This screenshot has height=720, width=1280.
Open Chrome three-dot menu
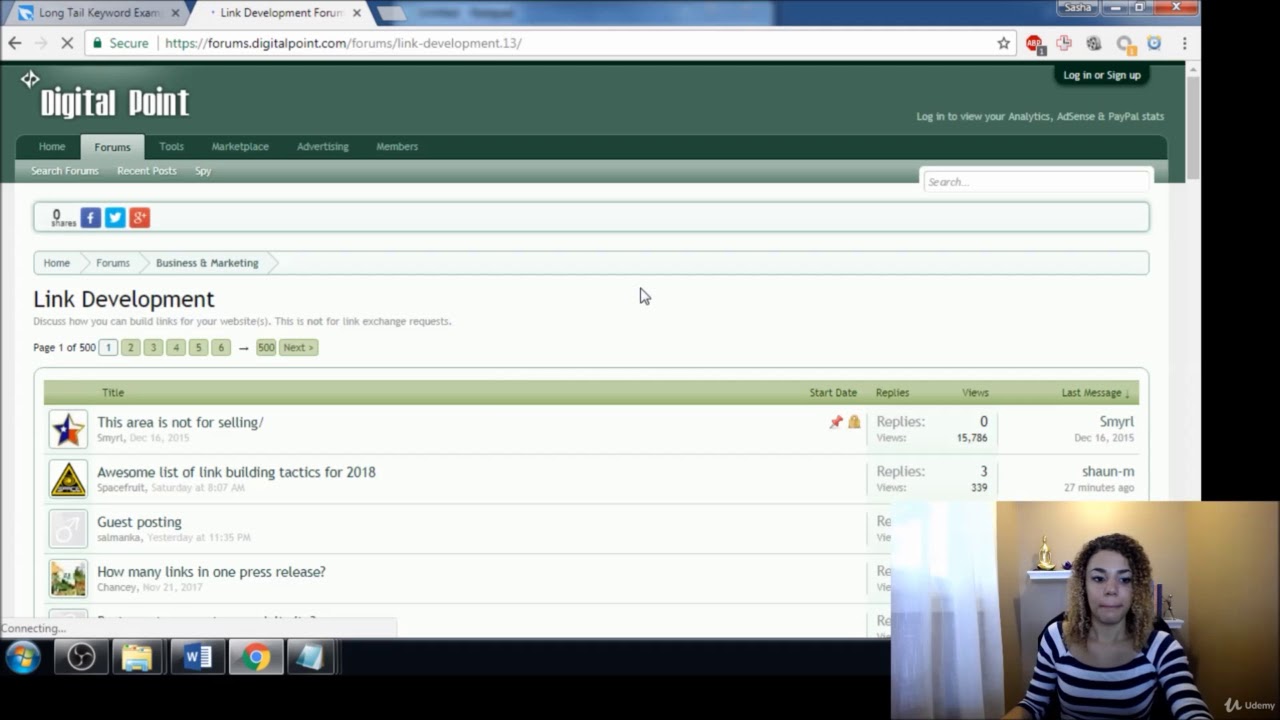(x=1184, y=43)
